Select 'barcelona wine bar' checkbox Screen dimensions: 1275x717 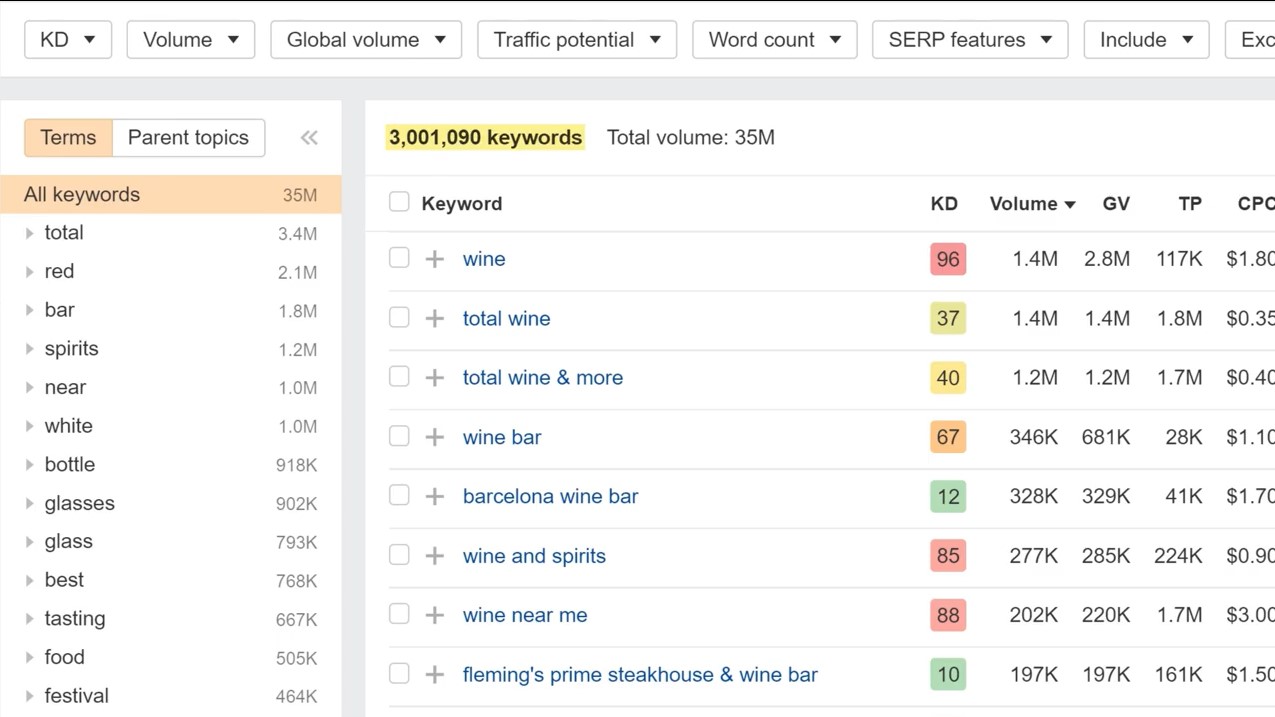399,495
